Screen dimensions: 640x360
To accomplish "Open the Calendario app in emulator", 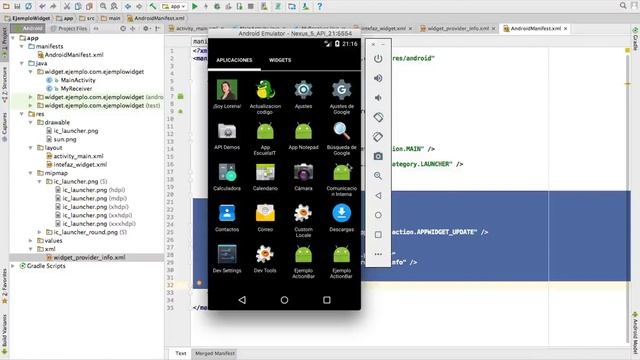I will (265, 177).
